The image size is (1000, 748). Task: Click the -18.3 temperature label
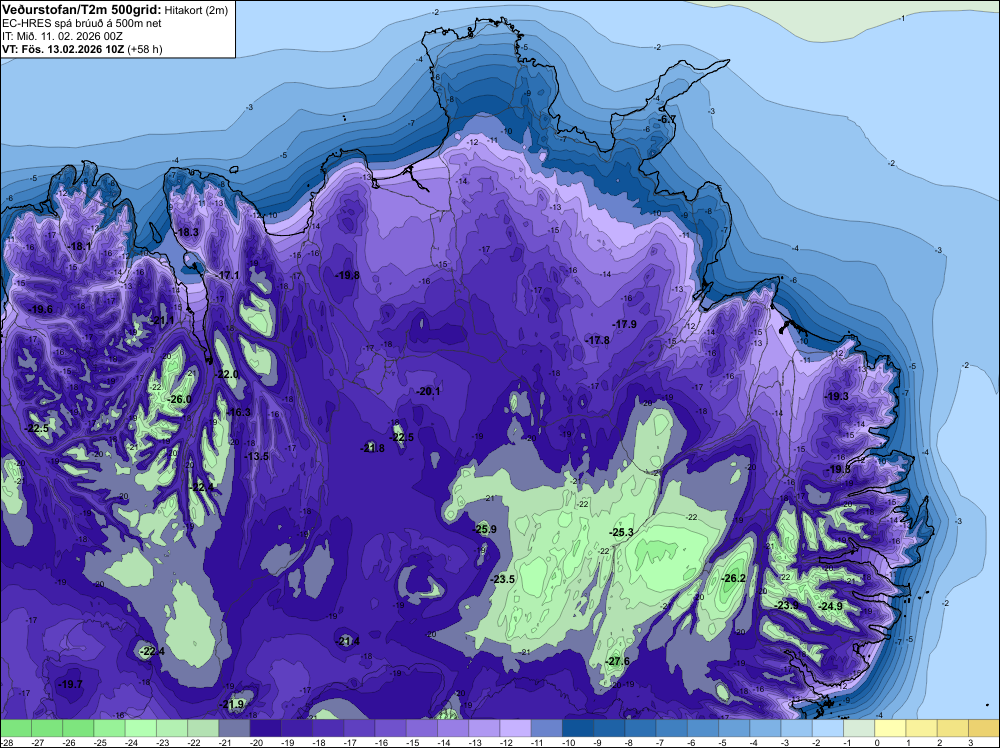187,232
